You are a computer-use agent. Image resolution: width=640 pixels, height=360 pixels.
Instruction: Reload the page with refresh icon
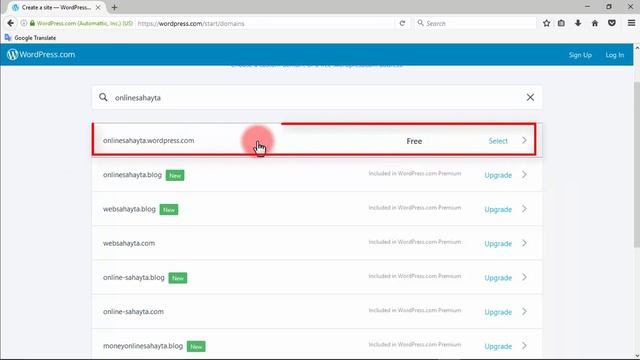pos(402,23)
